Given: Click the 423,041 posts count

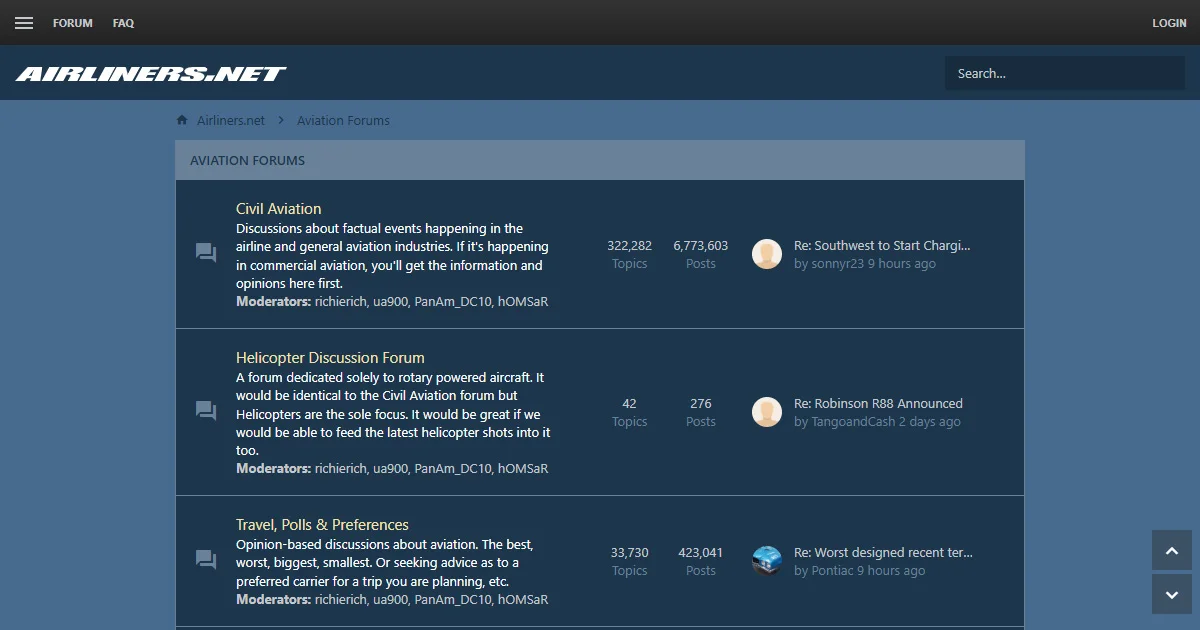Looking at the screenshot, I should pyautogui.click(x=701, y=552).
